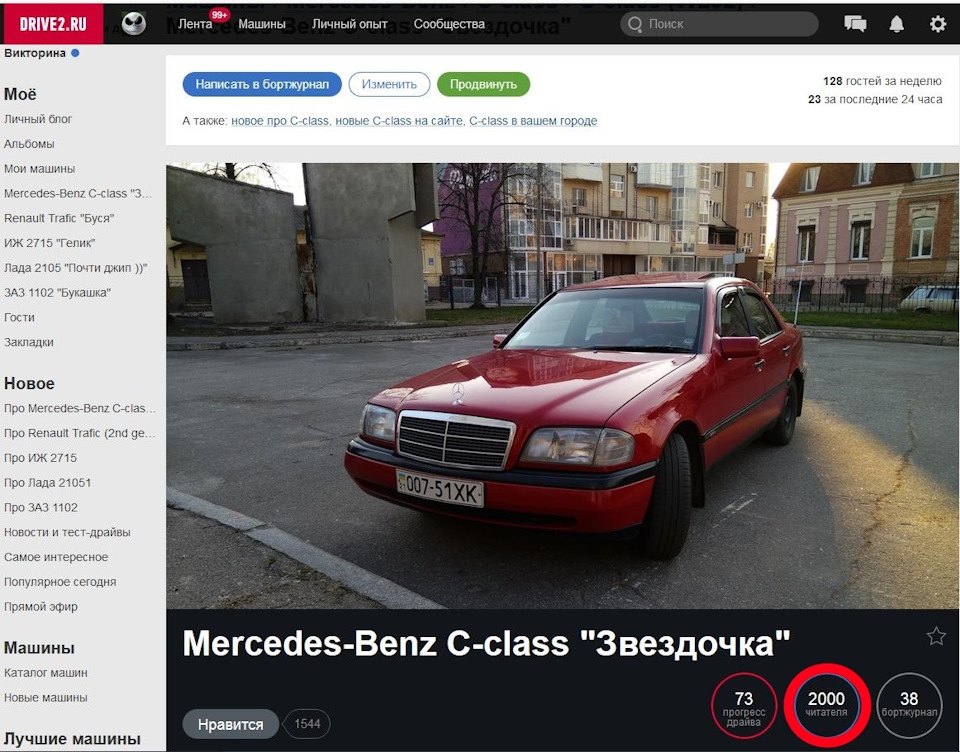
Task: Open Renault Trafic "Буся" link
Action: 59,218
